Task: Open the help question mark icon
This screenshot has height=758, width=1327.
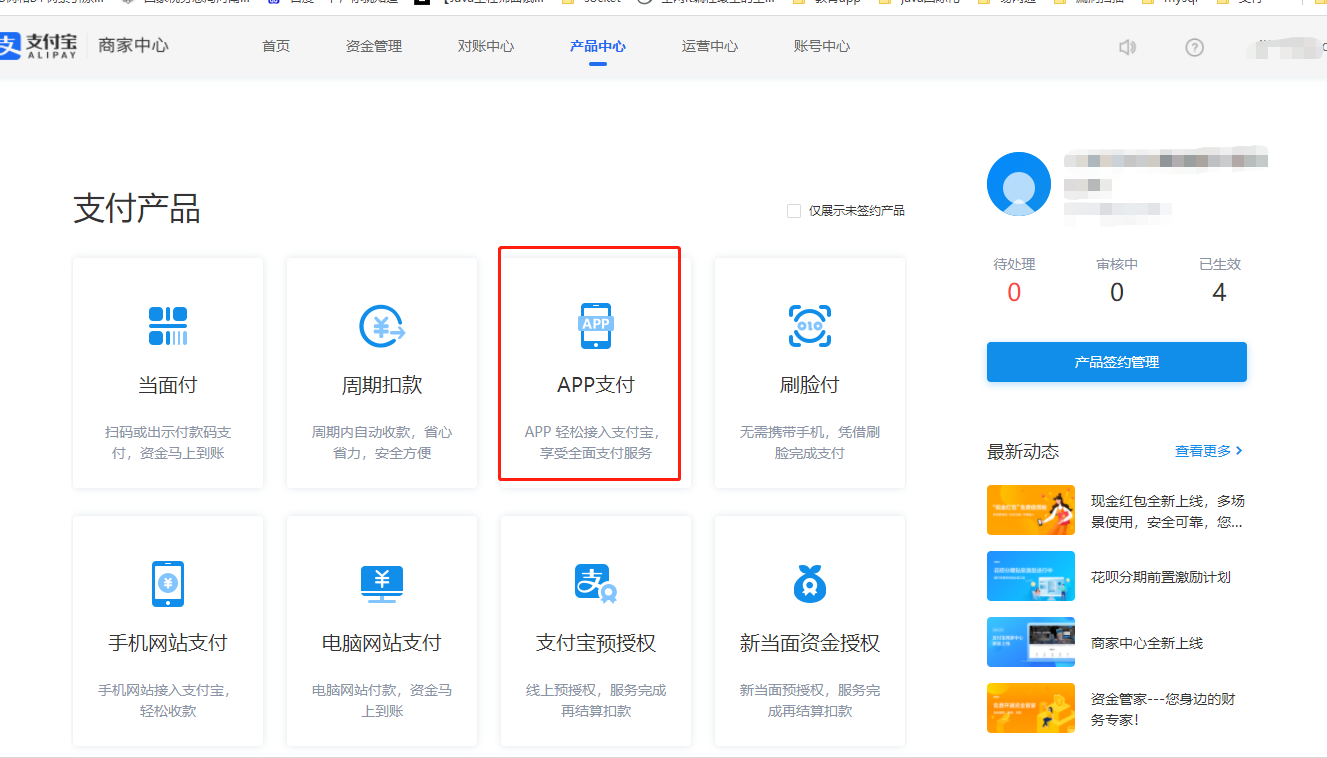Action: point(1194,47)
